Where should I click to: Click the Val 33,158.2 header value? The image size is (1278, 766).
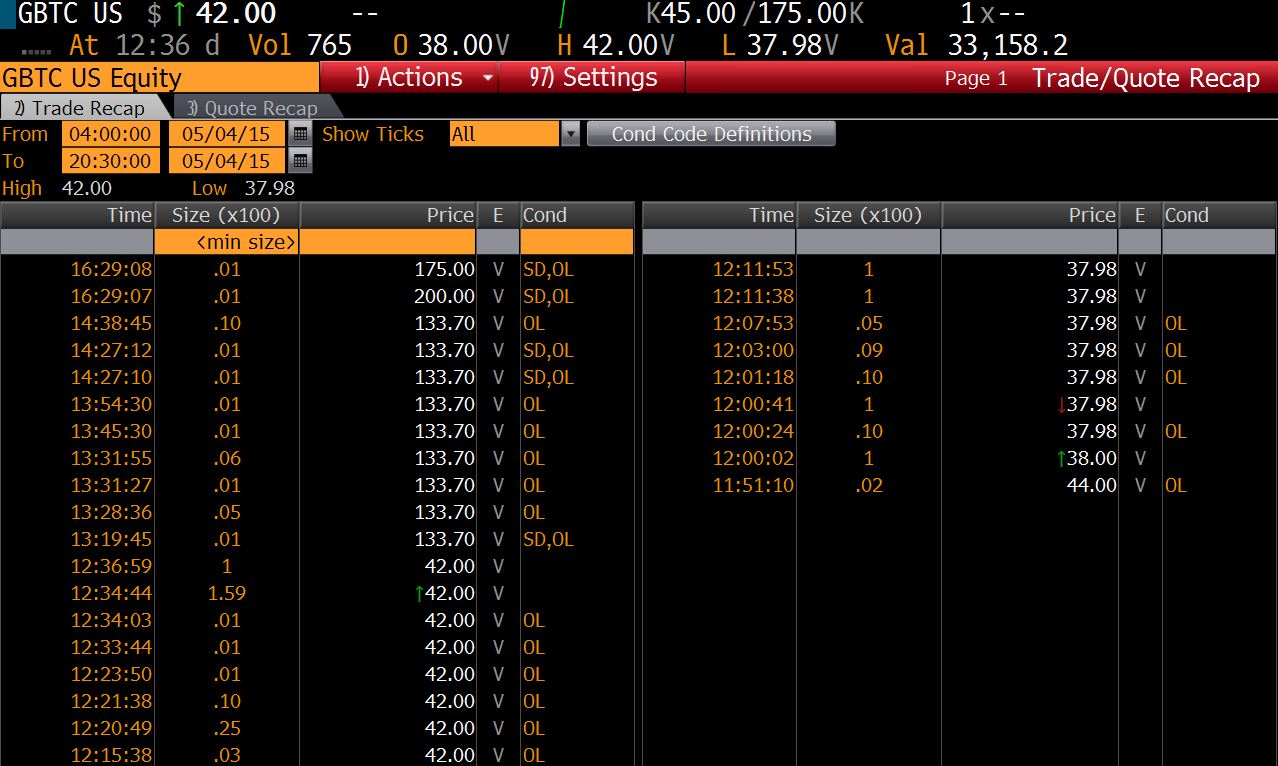(x=977, y=45)
